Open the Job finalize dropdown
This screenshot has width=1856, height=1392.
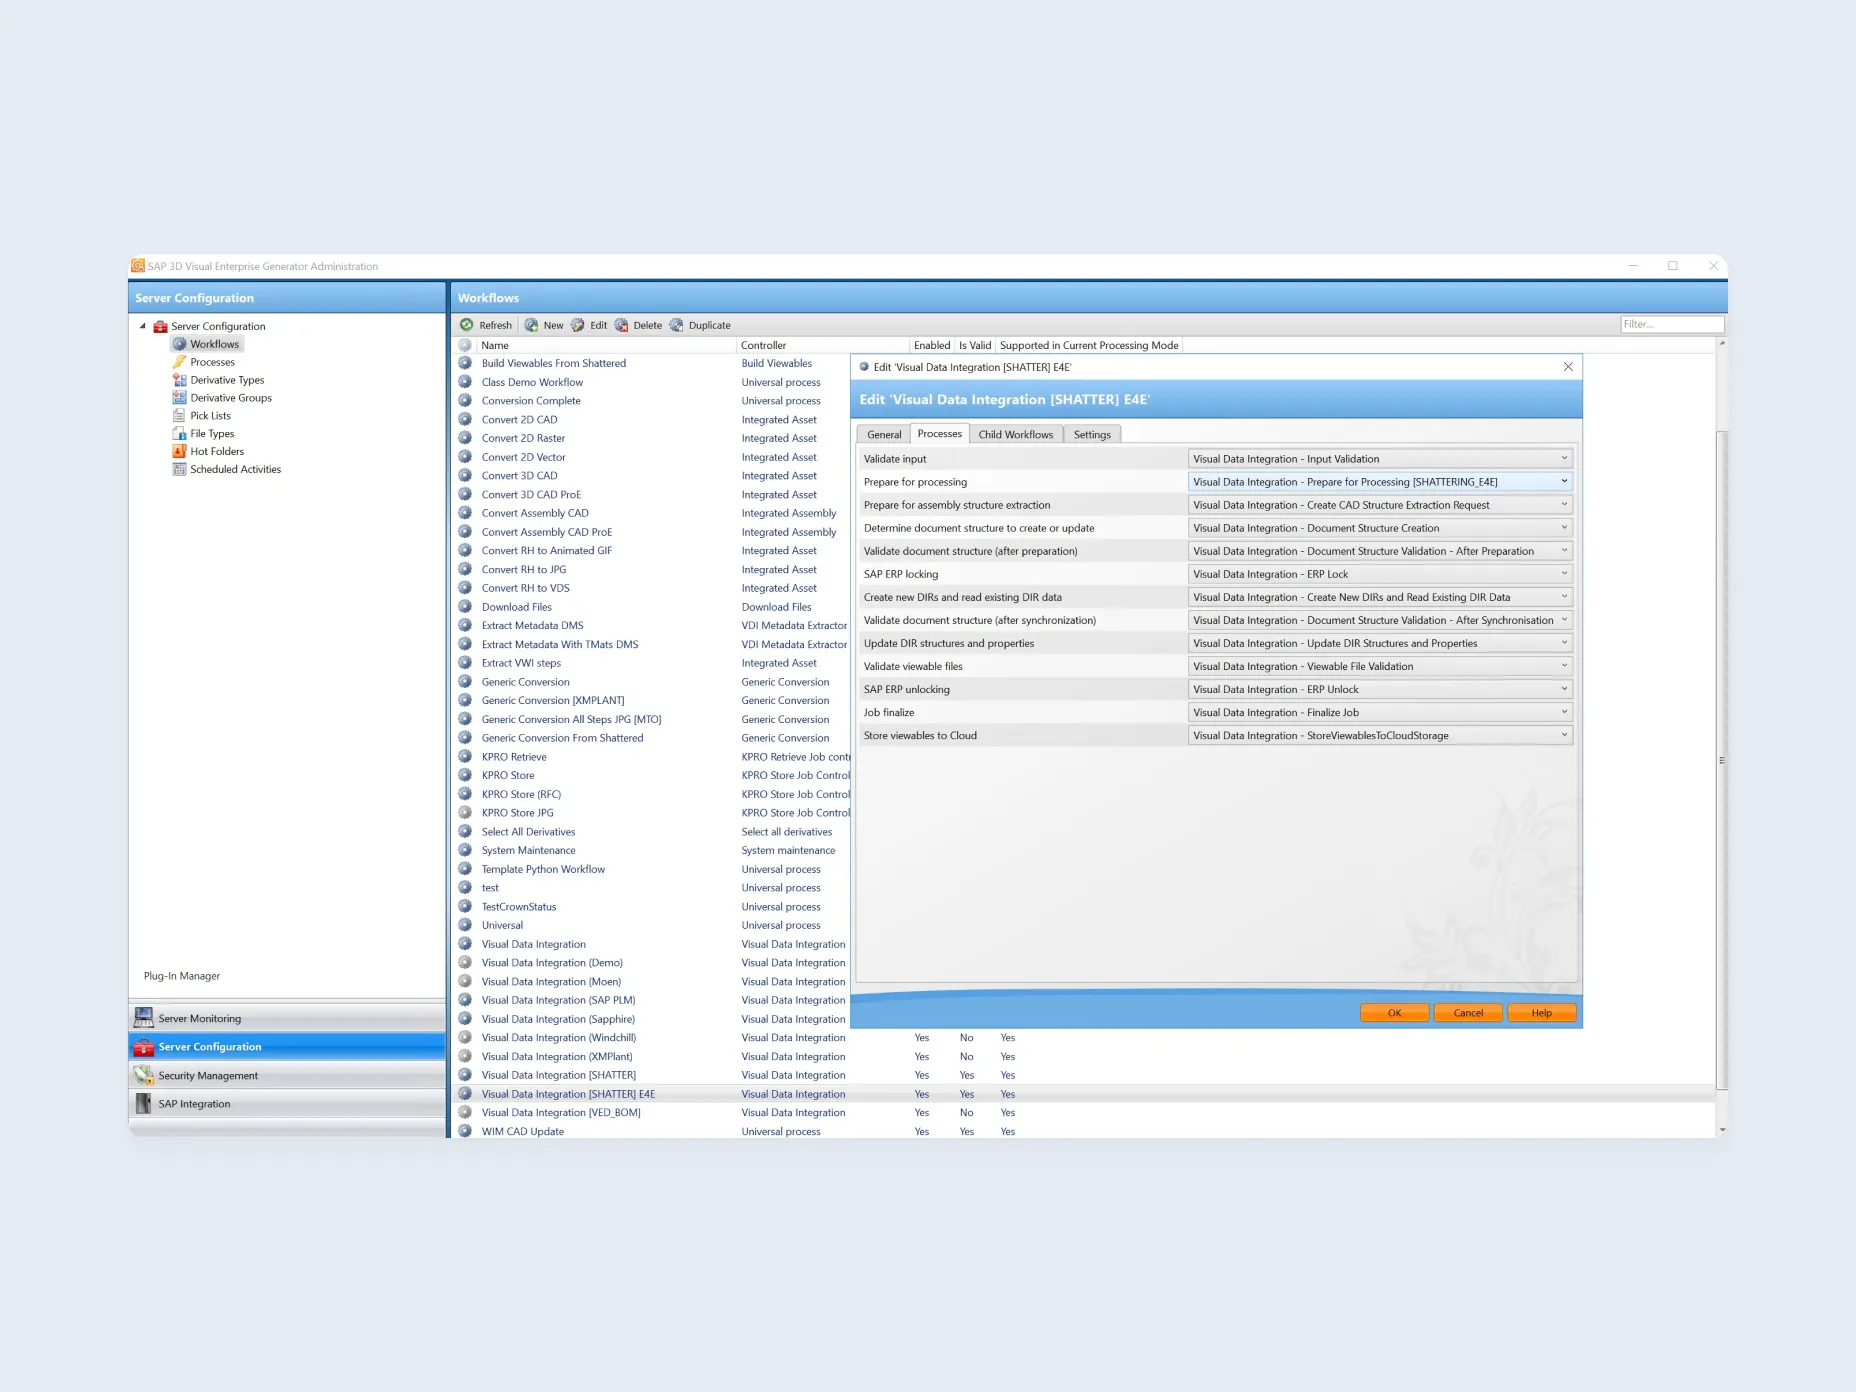pyautogui.click(x=1380, y=712)
